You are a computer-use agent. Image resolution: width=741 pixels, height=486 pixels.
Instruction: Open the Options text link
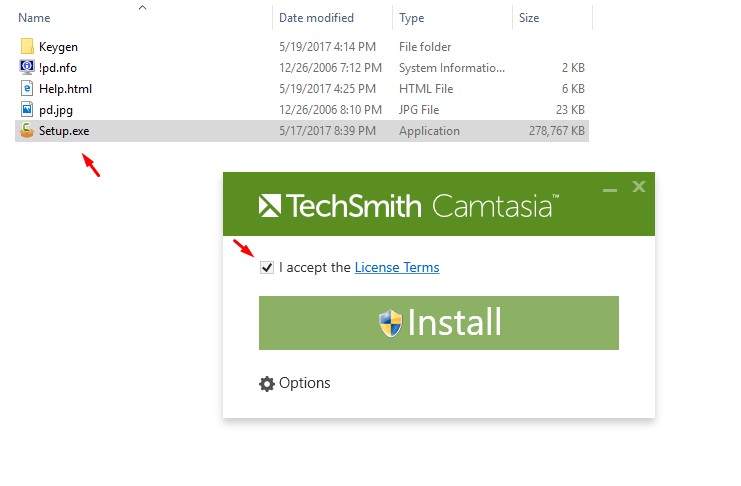tap(304, 383)
